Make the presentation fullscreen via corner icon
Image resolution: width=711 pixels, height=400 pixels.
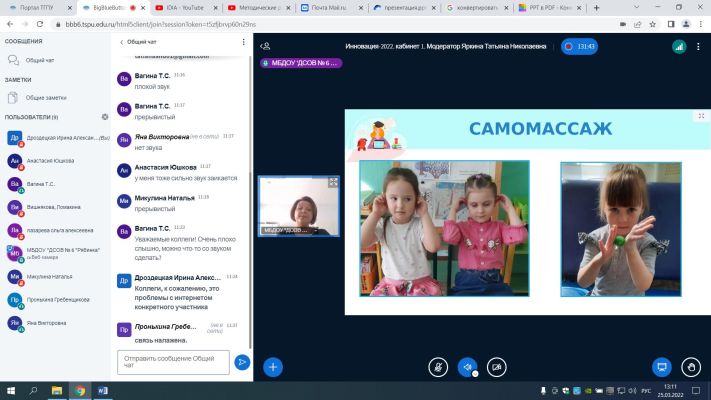(701, 116)
